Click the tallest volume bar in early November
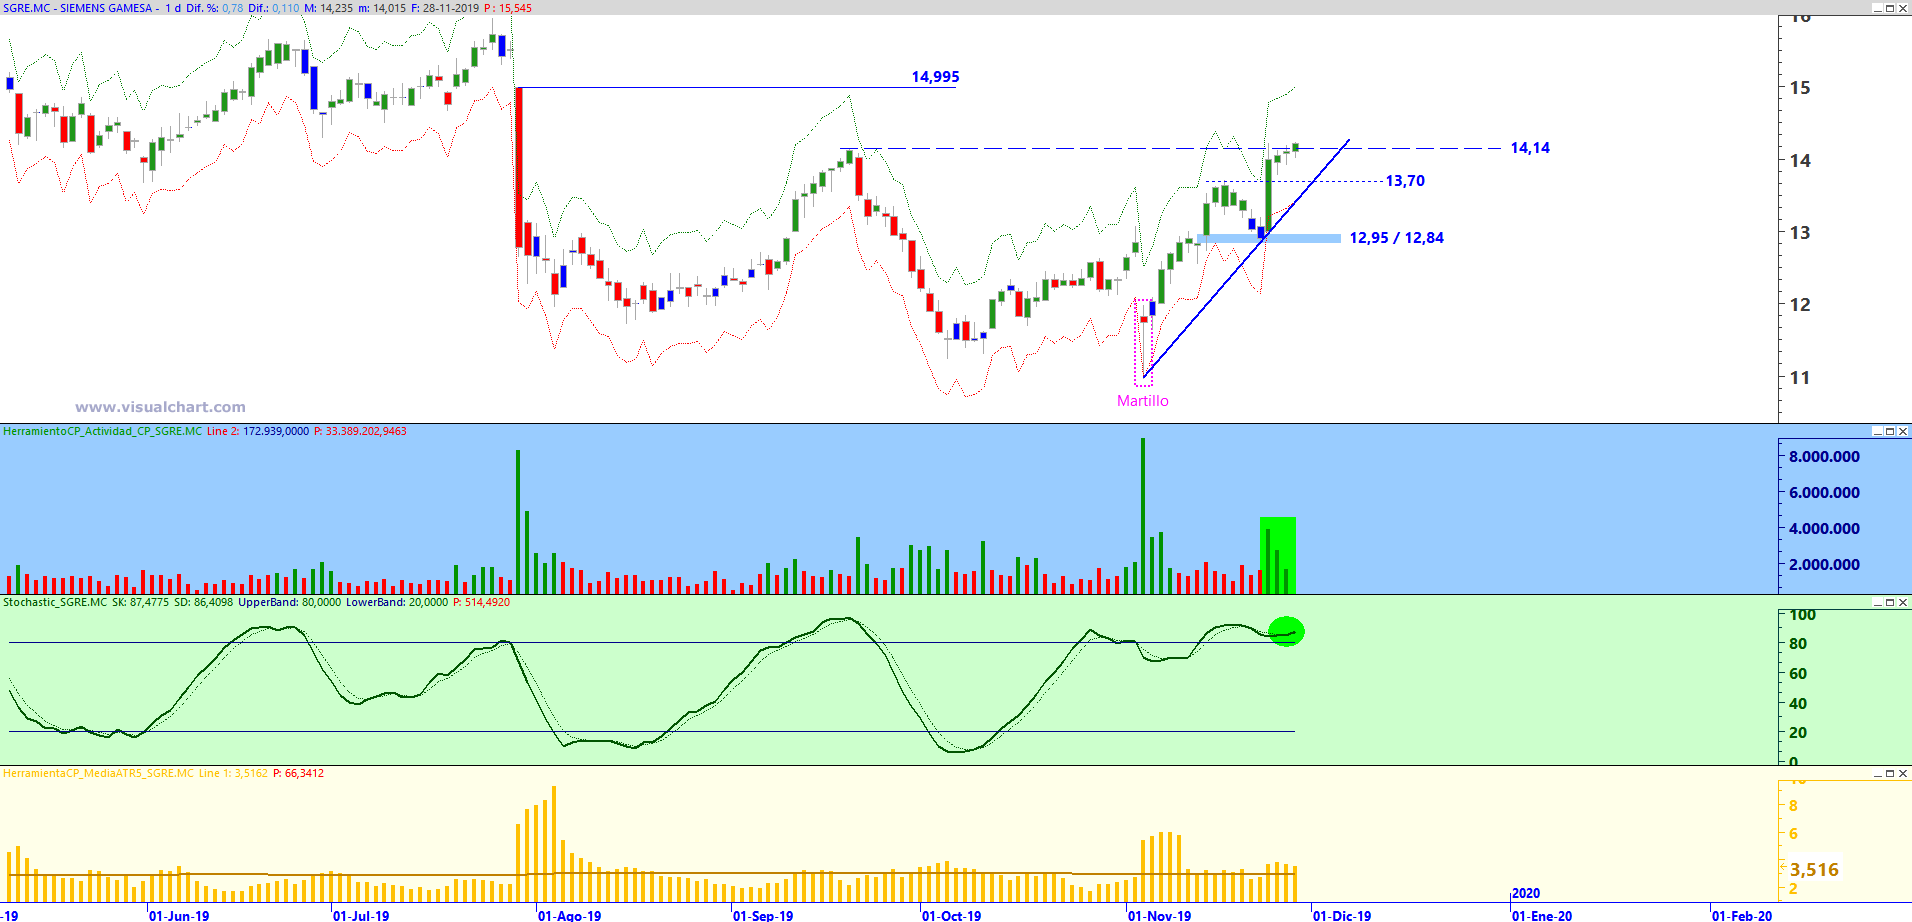This screenshot has height=922, width=1912. click(x=1143, y=516)
